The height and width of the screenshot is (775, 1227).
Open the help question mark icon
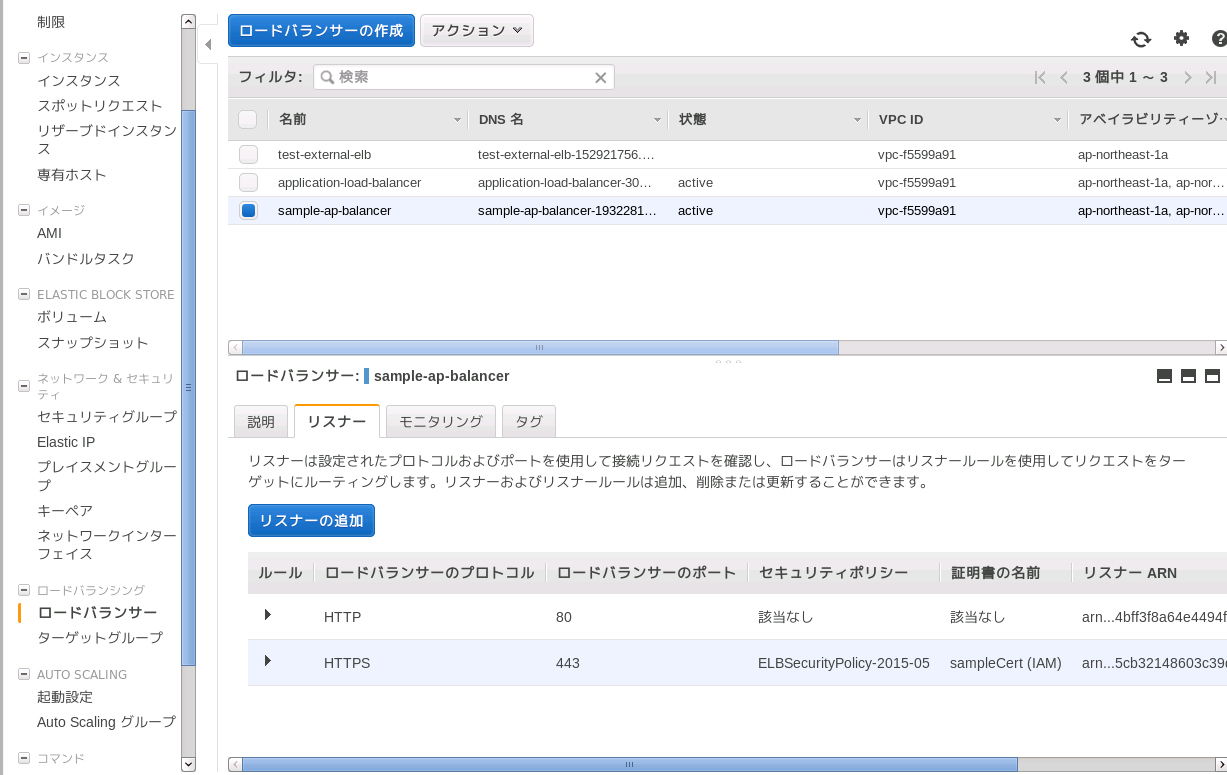coord(1218,39)
